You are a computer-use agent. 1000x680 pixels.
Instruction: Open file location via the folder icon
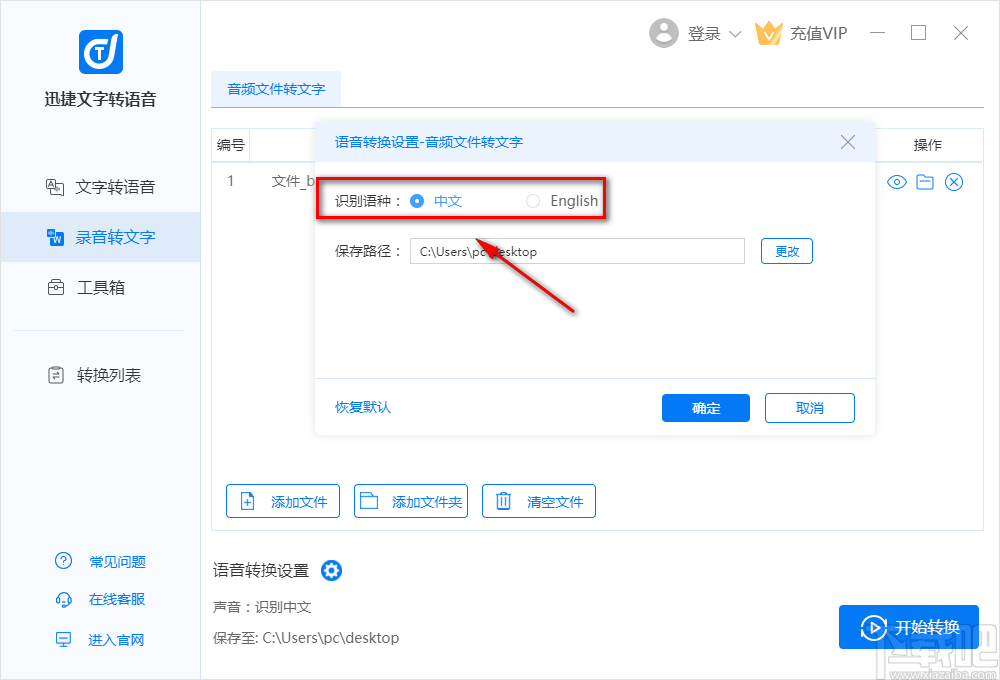(925, 181)
